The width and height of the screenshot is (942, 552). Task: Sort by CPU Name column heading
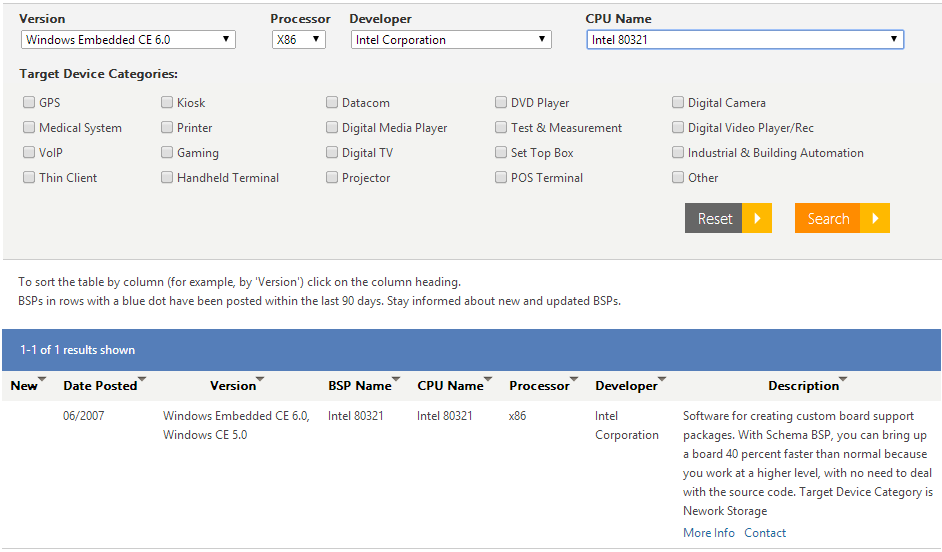click(451, 386)
